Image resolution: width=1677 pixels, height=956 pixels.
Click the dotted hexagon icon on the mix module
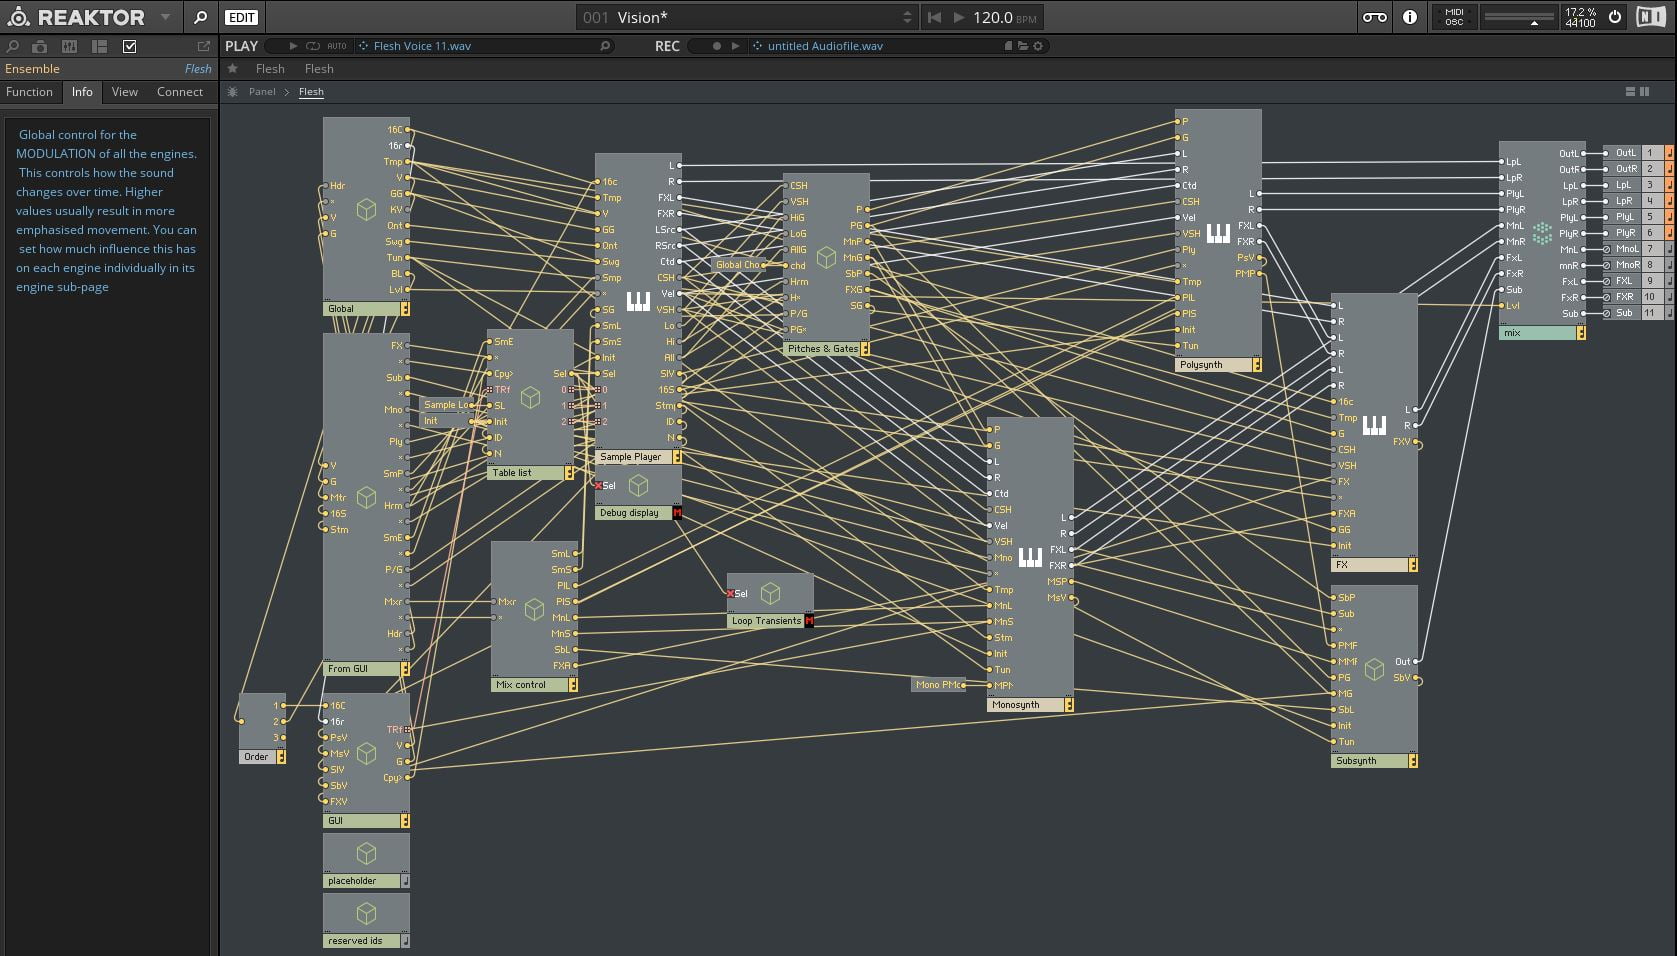1542,233
